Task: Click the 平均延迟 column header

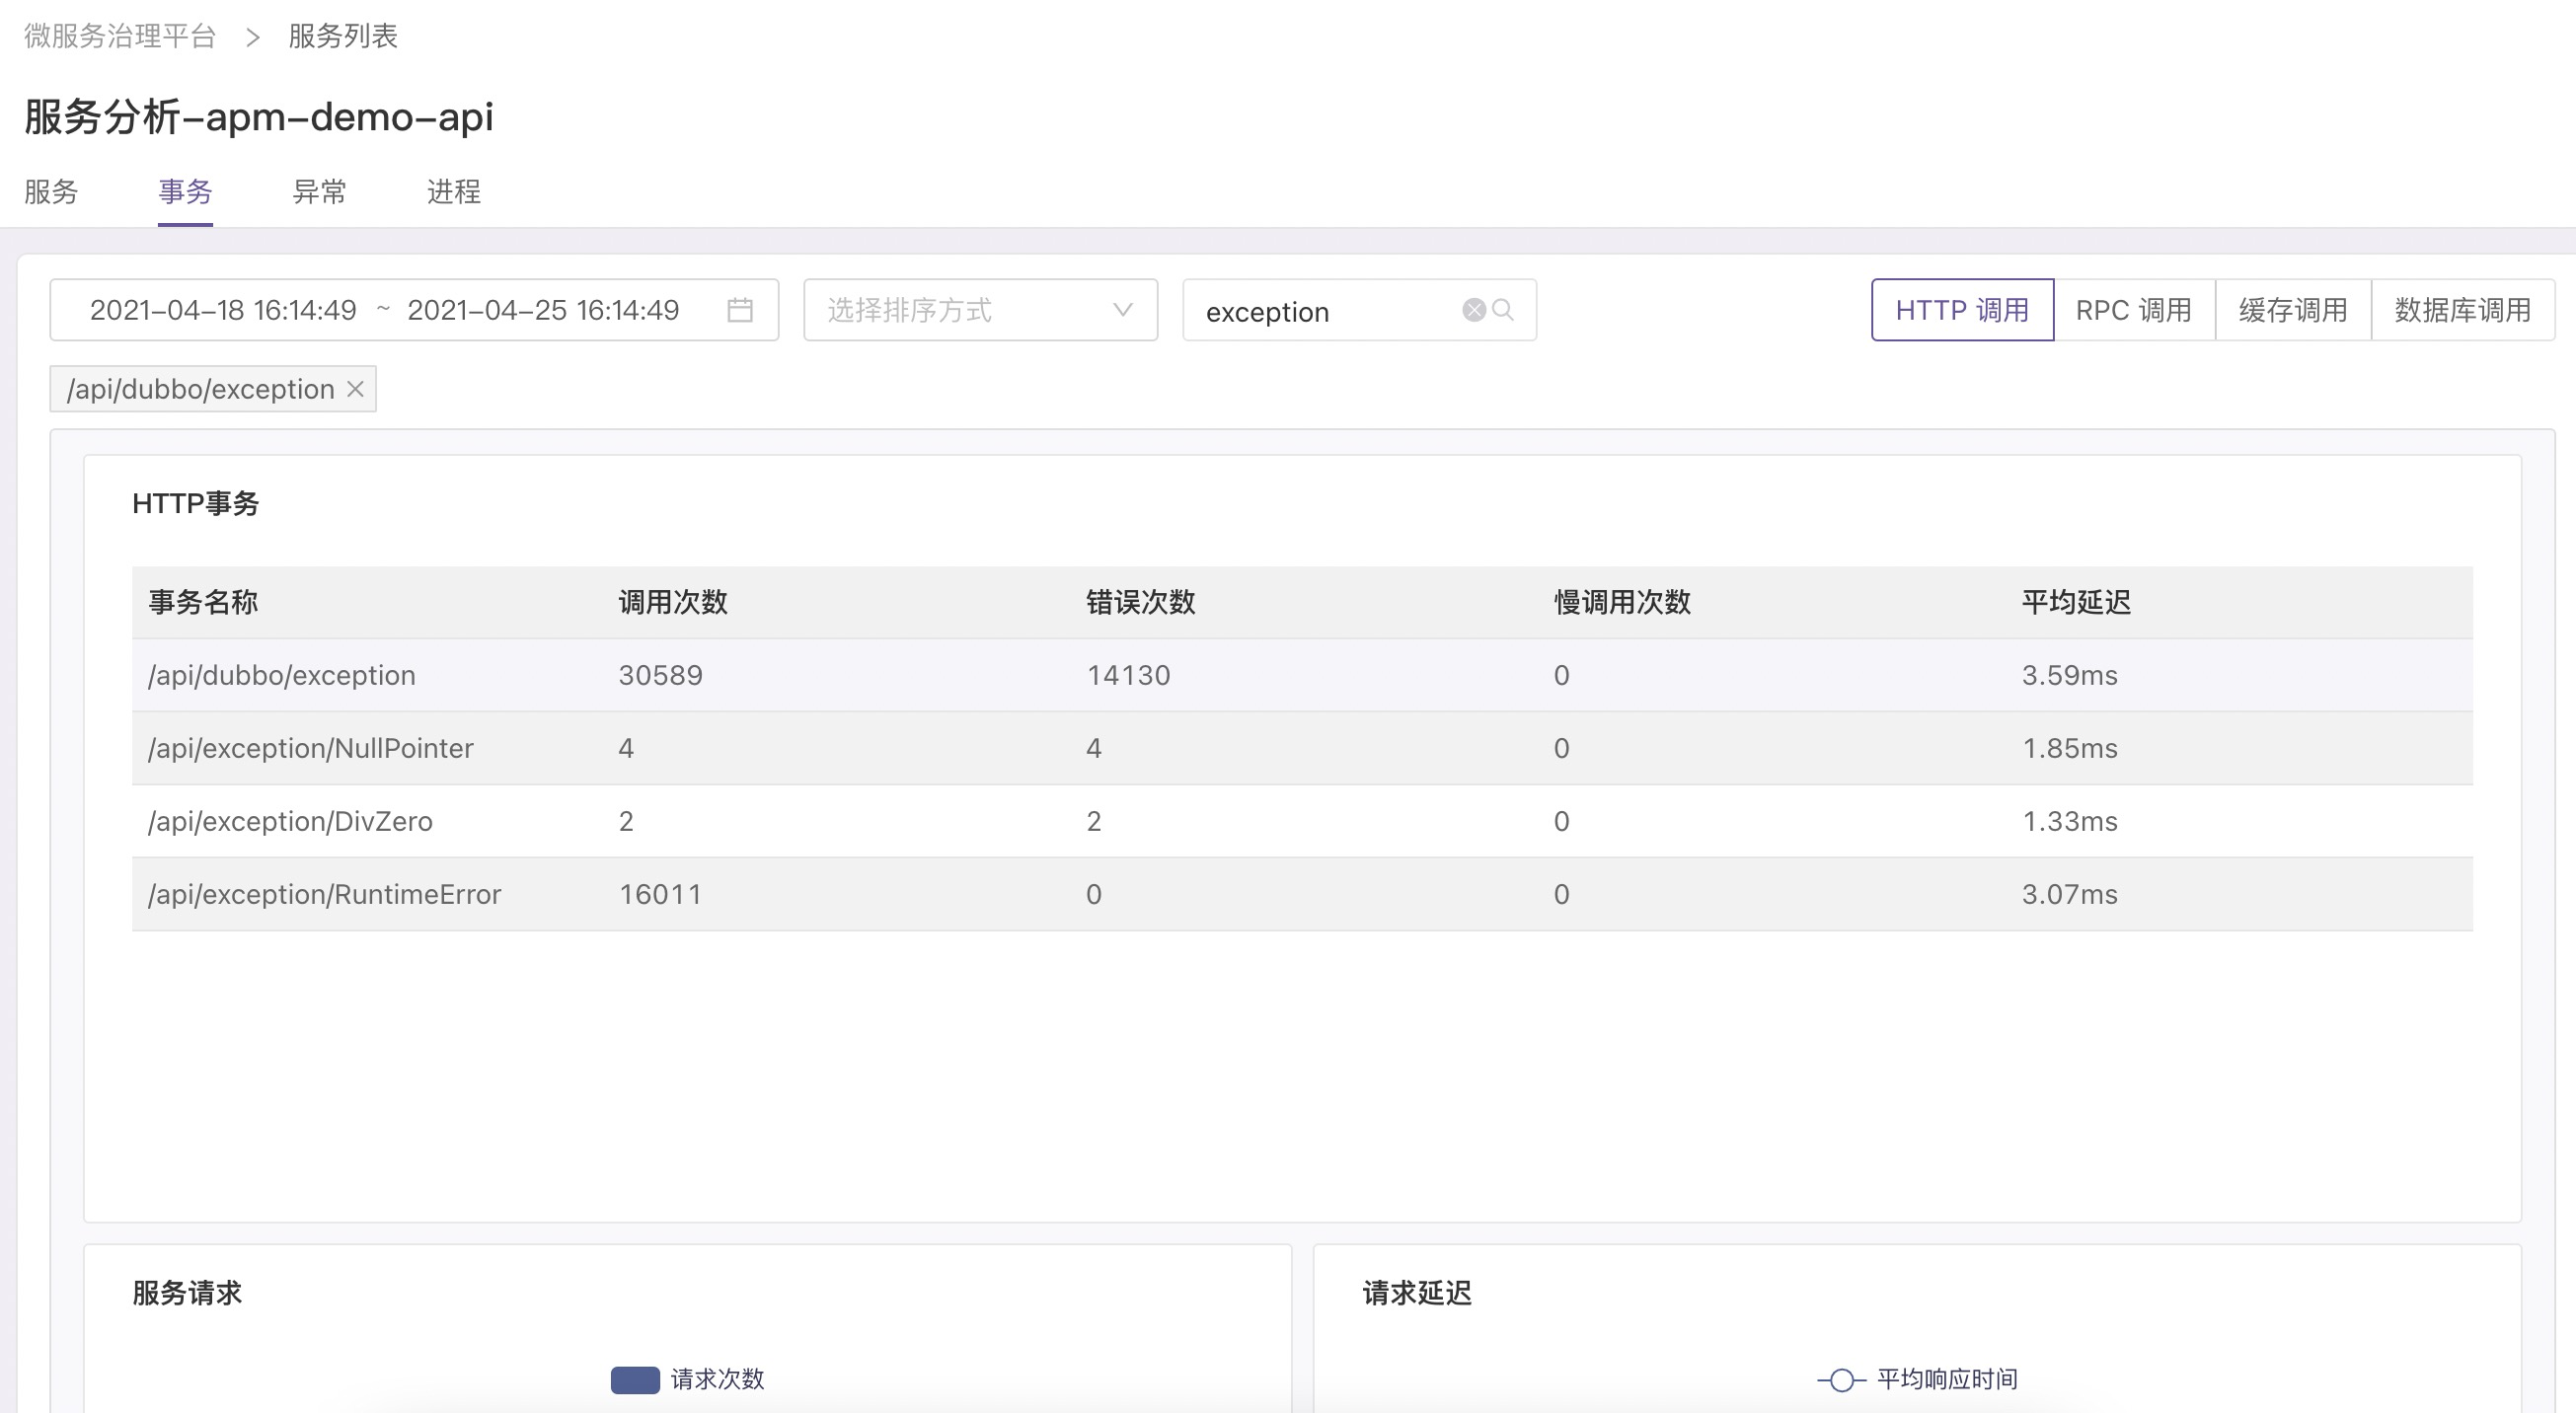Action: coord(2076,602)
